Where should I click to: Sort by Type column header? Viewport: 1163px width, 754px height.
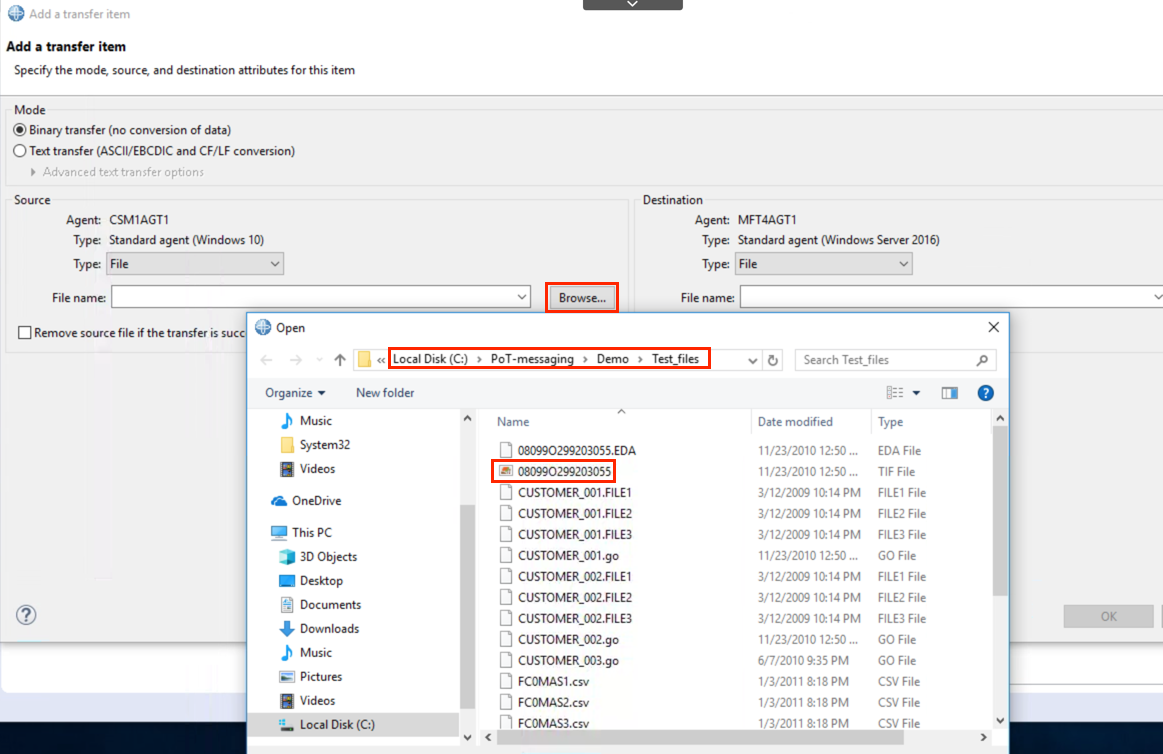(890, 422)
